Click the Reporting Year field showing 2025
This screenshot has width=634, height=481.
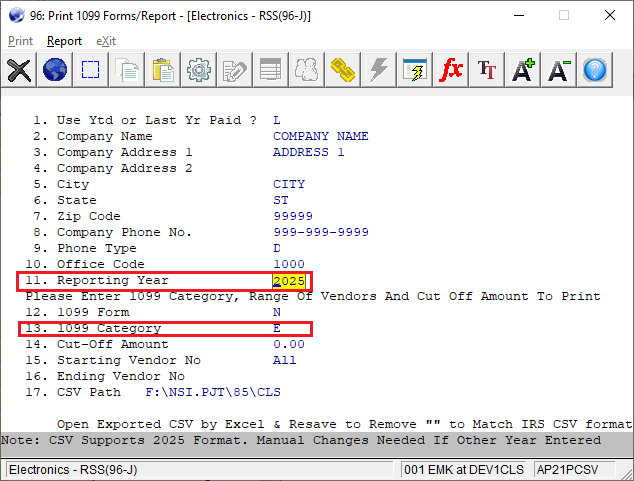point(289,281)
